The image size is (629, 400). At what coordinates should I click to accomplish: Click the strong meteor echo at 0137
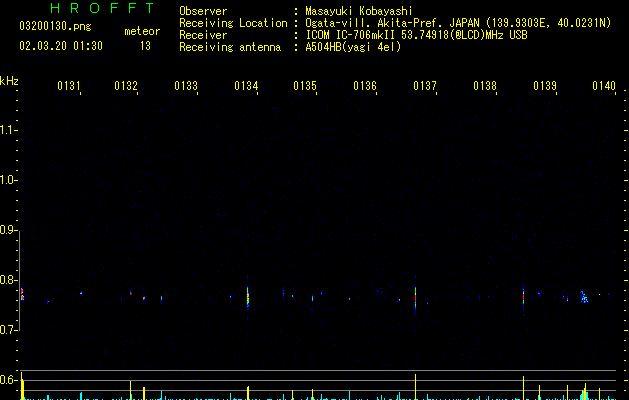tap(416, 298)
